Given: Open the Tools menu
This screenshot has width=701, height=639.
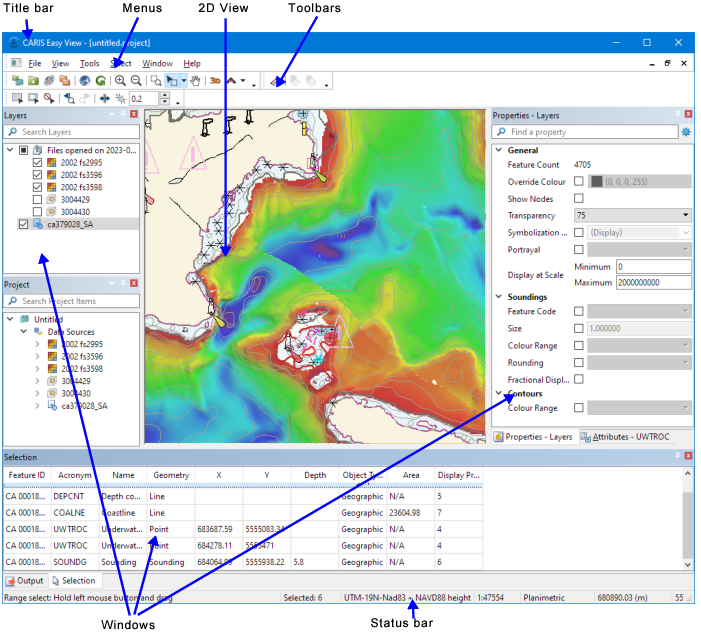Looking at the screenshot, I should point(89,63).
